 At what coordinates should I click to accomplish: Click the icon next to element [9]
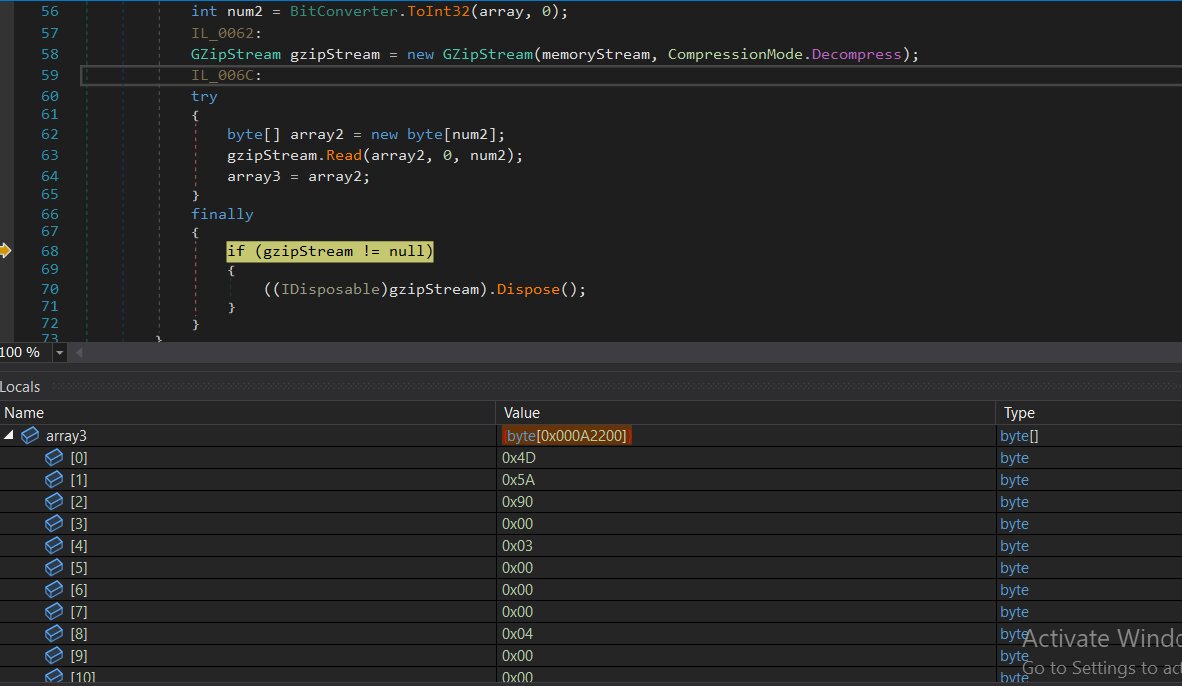54,656
